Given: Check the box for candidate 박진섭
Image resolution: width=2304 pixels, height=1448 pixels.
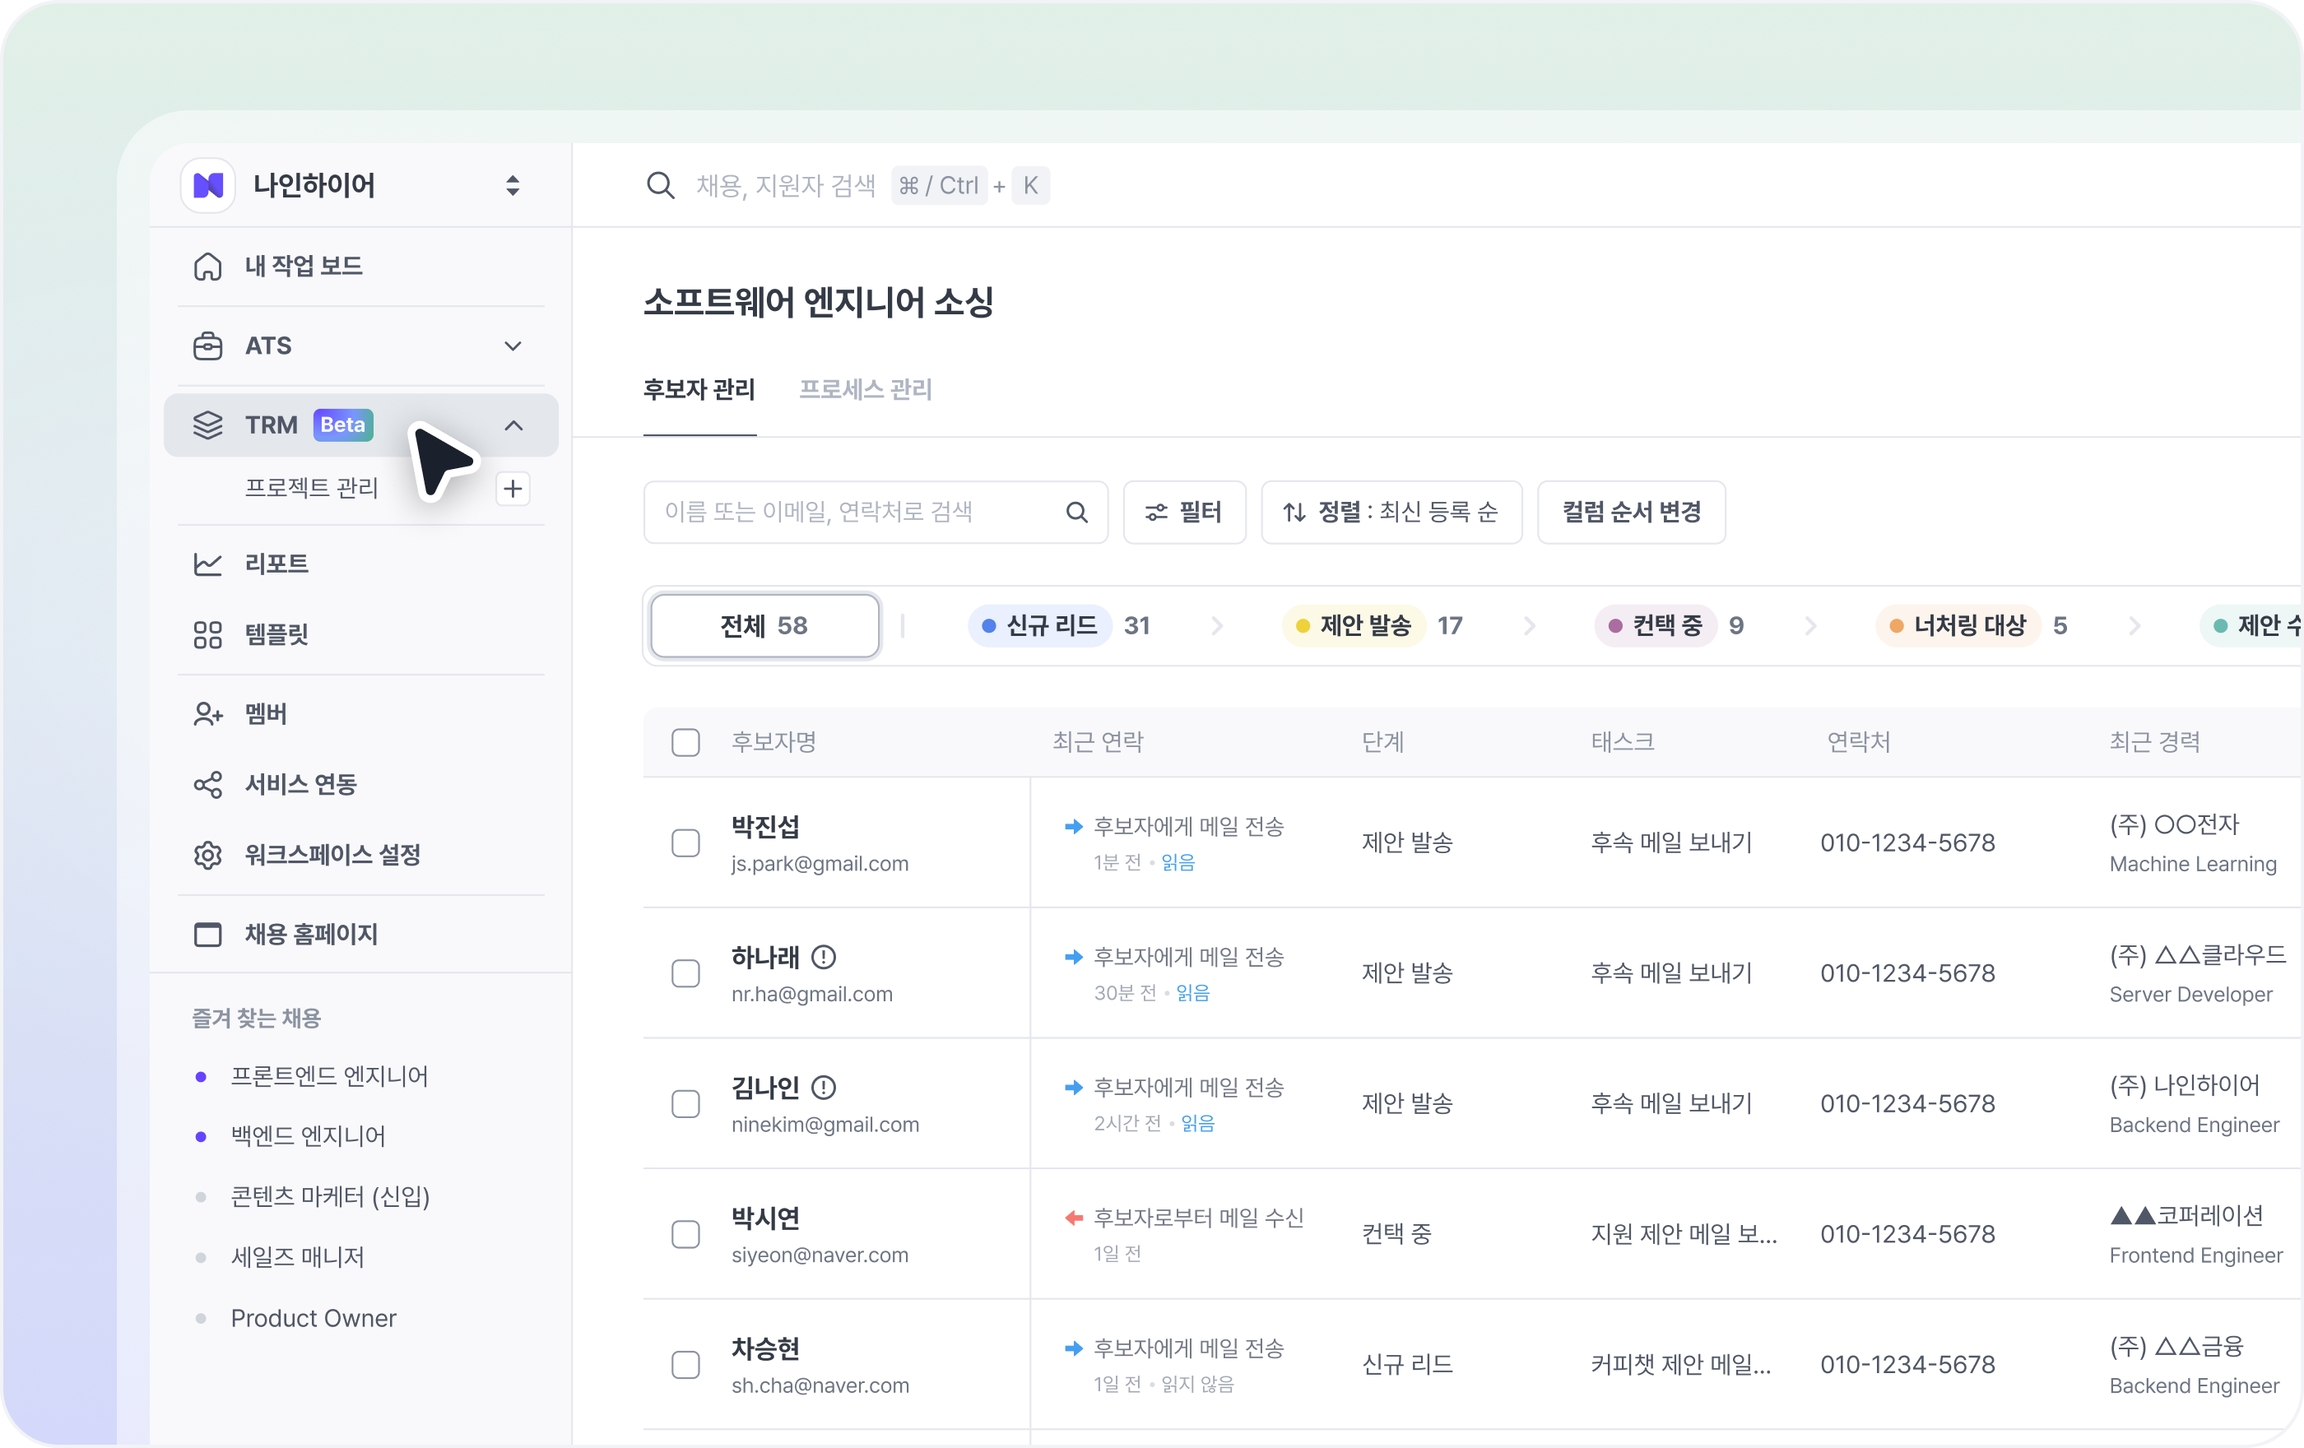Looking at the screenshot, I should click(x=685, y=843).
